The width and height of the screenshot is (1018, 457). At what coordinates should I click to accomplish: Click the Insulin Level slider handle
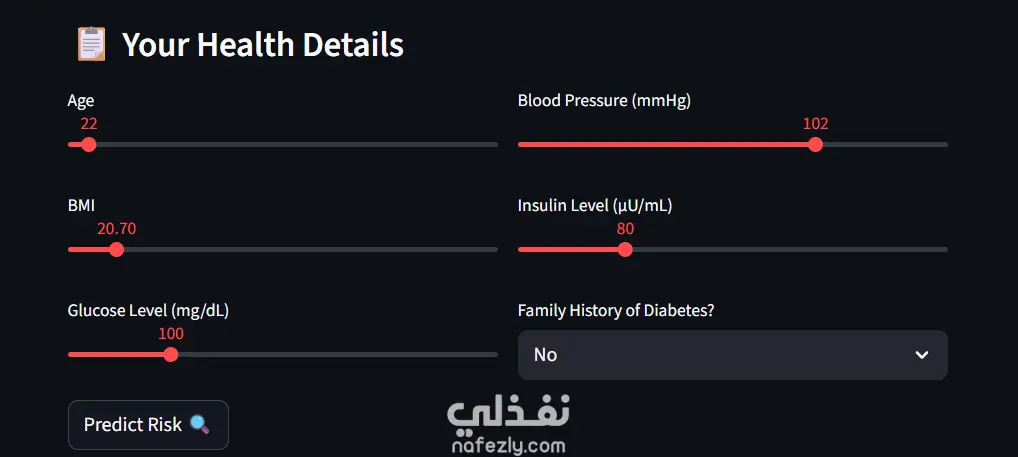click(x=625, y=249)
